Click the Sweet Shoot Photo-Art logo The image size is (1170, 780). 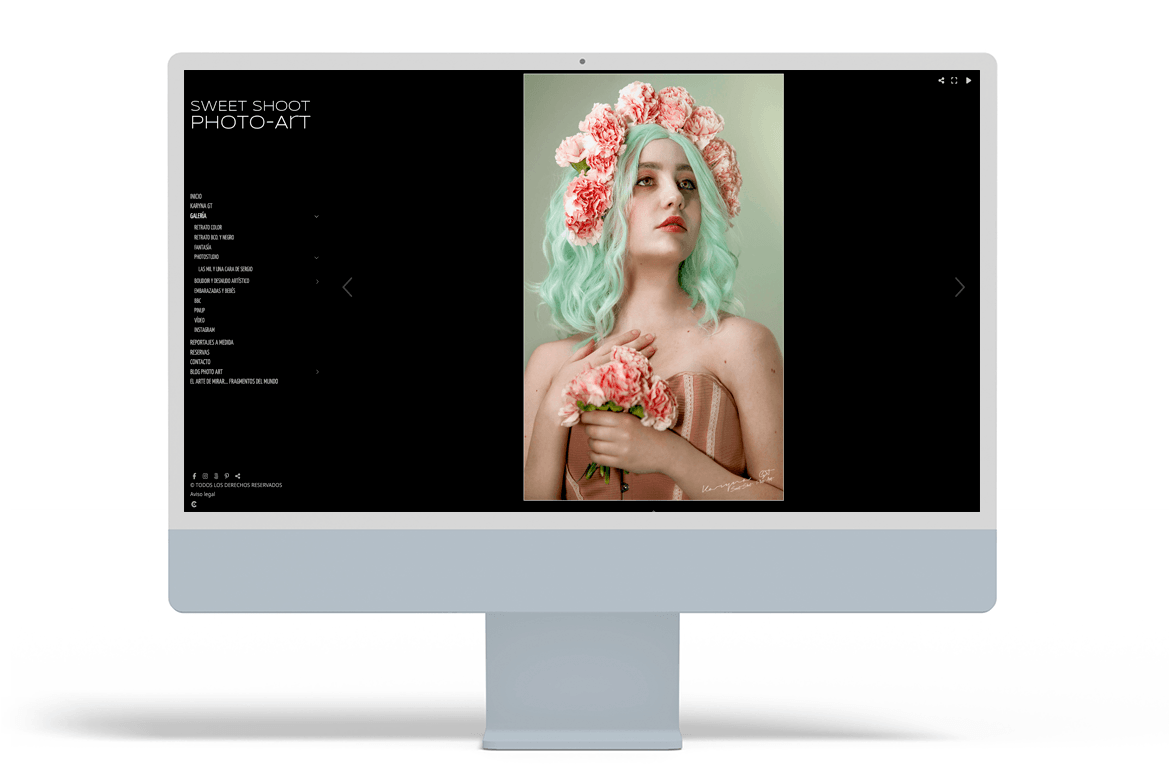(x=250, y=114)
